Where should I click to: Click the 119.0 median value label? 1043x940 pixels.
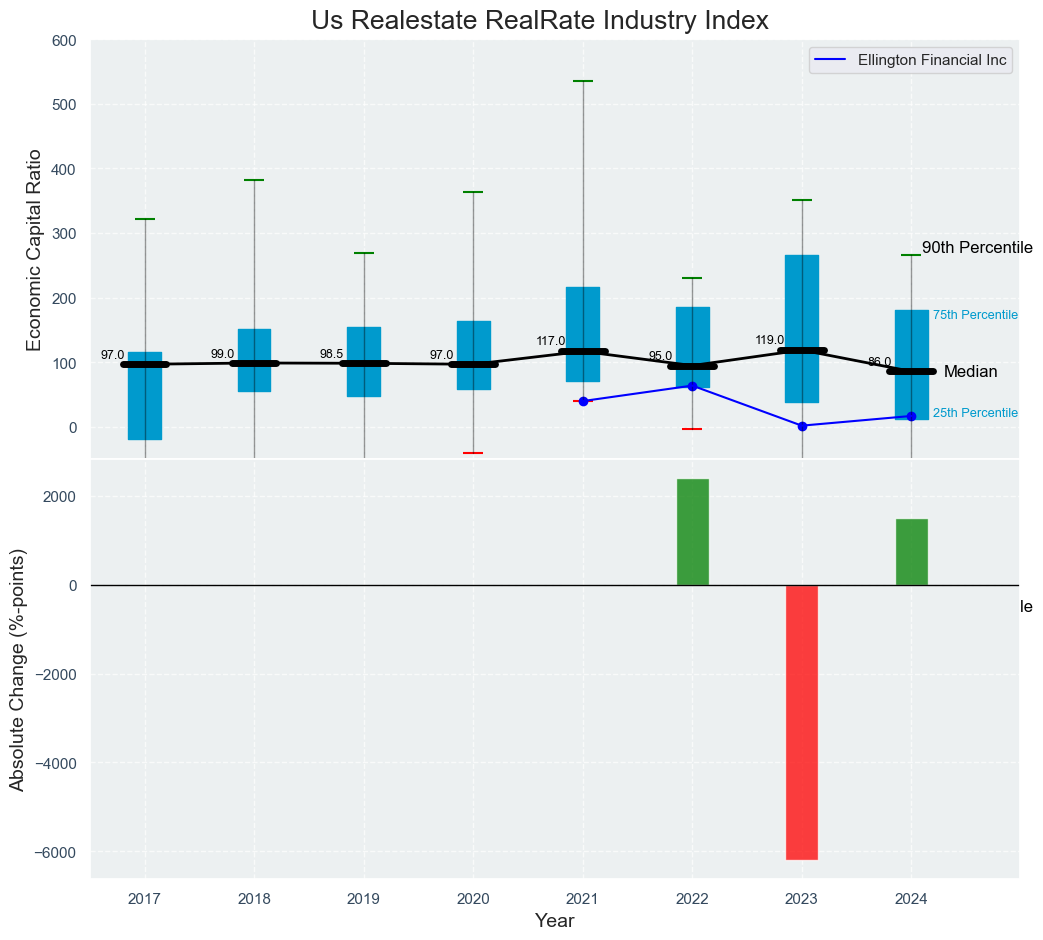[x=769, y=340]
